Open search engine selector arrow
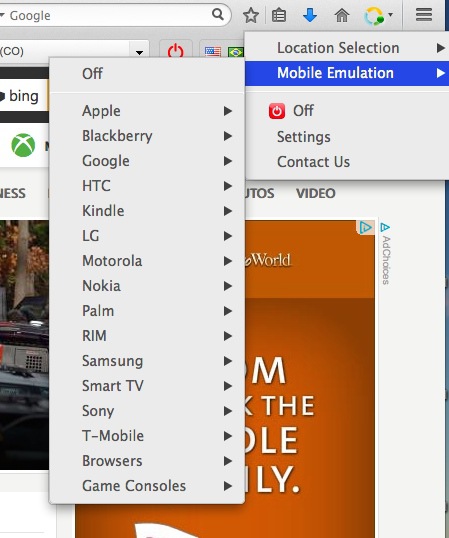The width and height of the screenshot is (449, 538). (x=2, y=15)
